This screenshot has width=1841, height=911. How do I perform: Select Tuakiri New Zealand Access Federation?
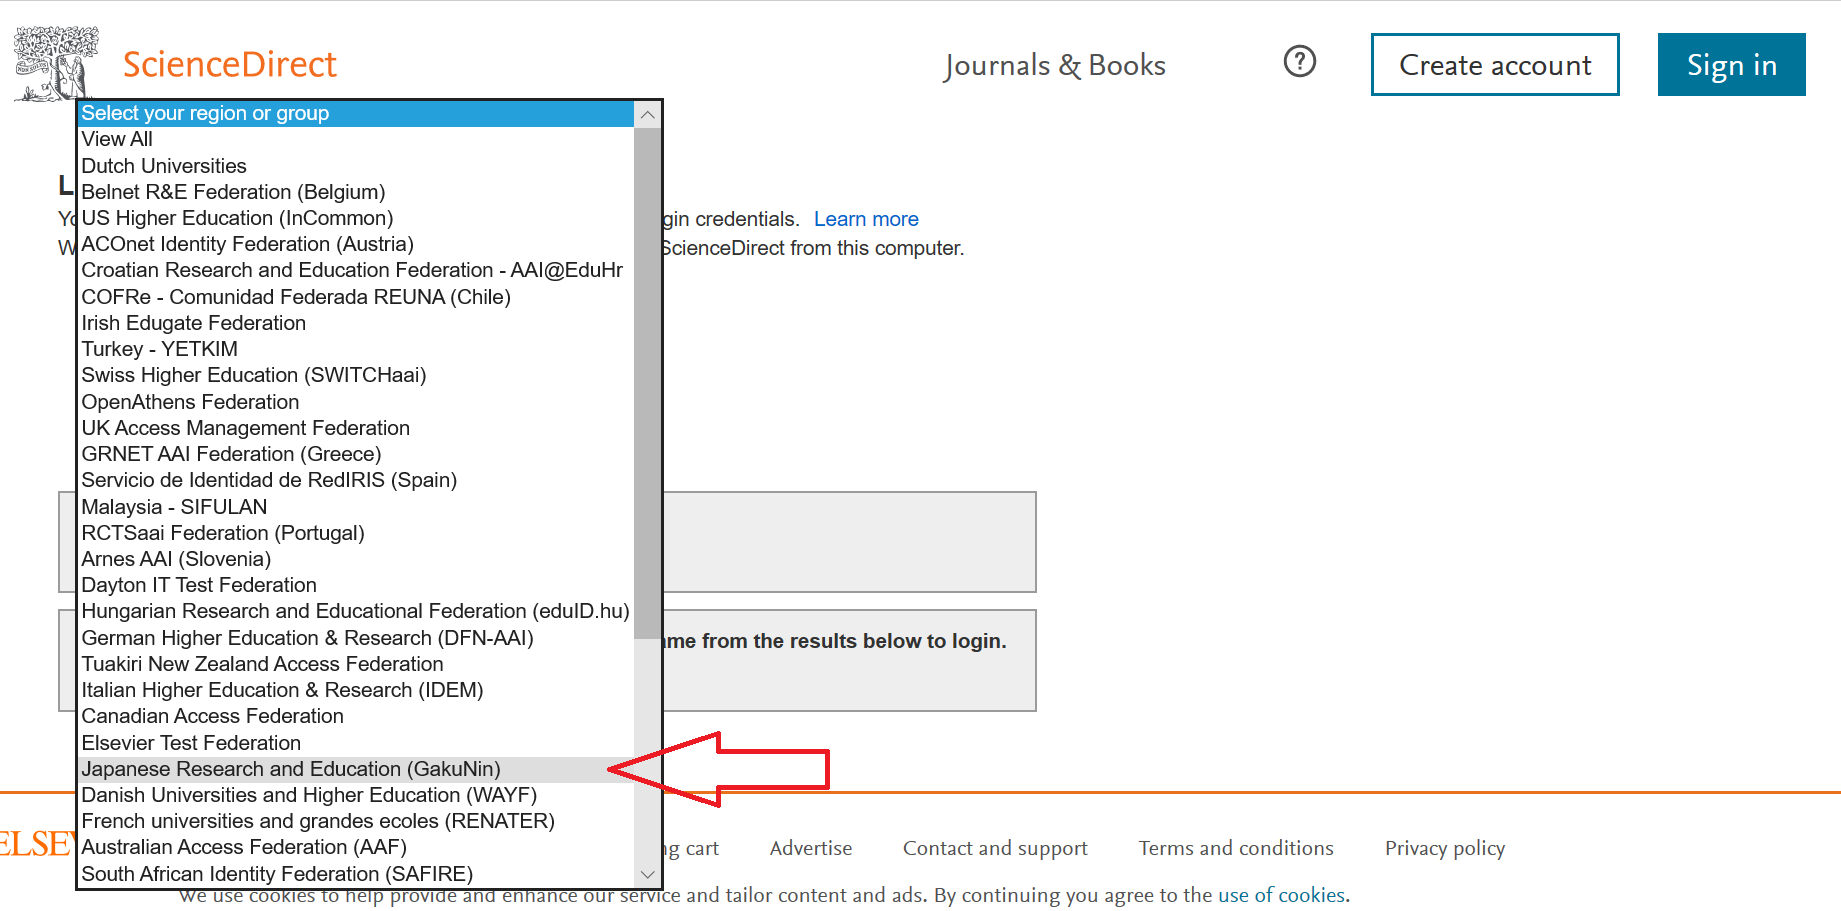(356, 665)
